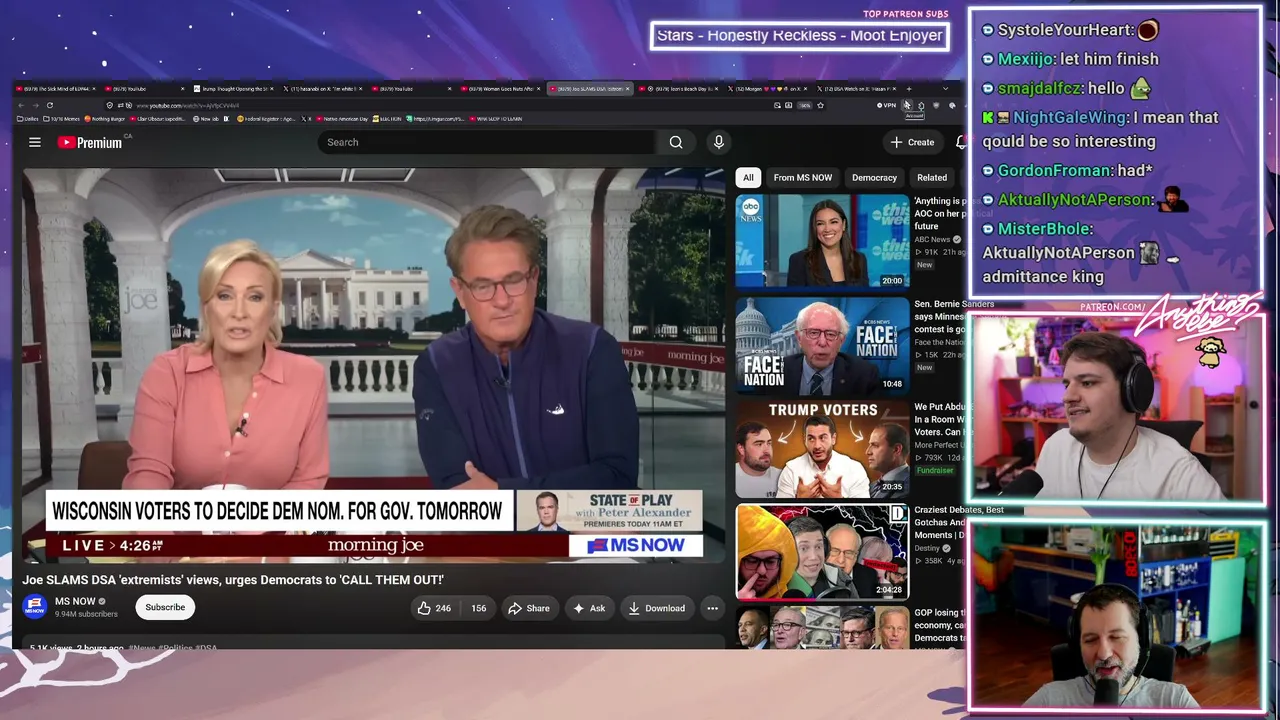Open the Bernie Sanders Face the Nation thumbnail
The width and height of the screenshot is (1280, 720).
tap(822, 345)
